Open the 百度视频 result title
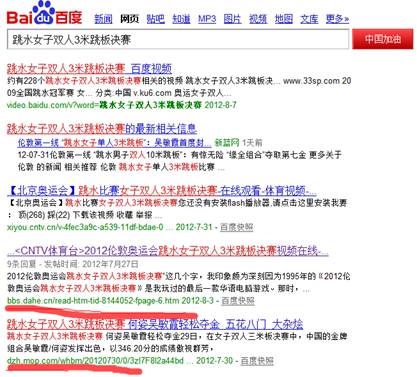 [89, 69]
